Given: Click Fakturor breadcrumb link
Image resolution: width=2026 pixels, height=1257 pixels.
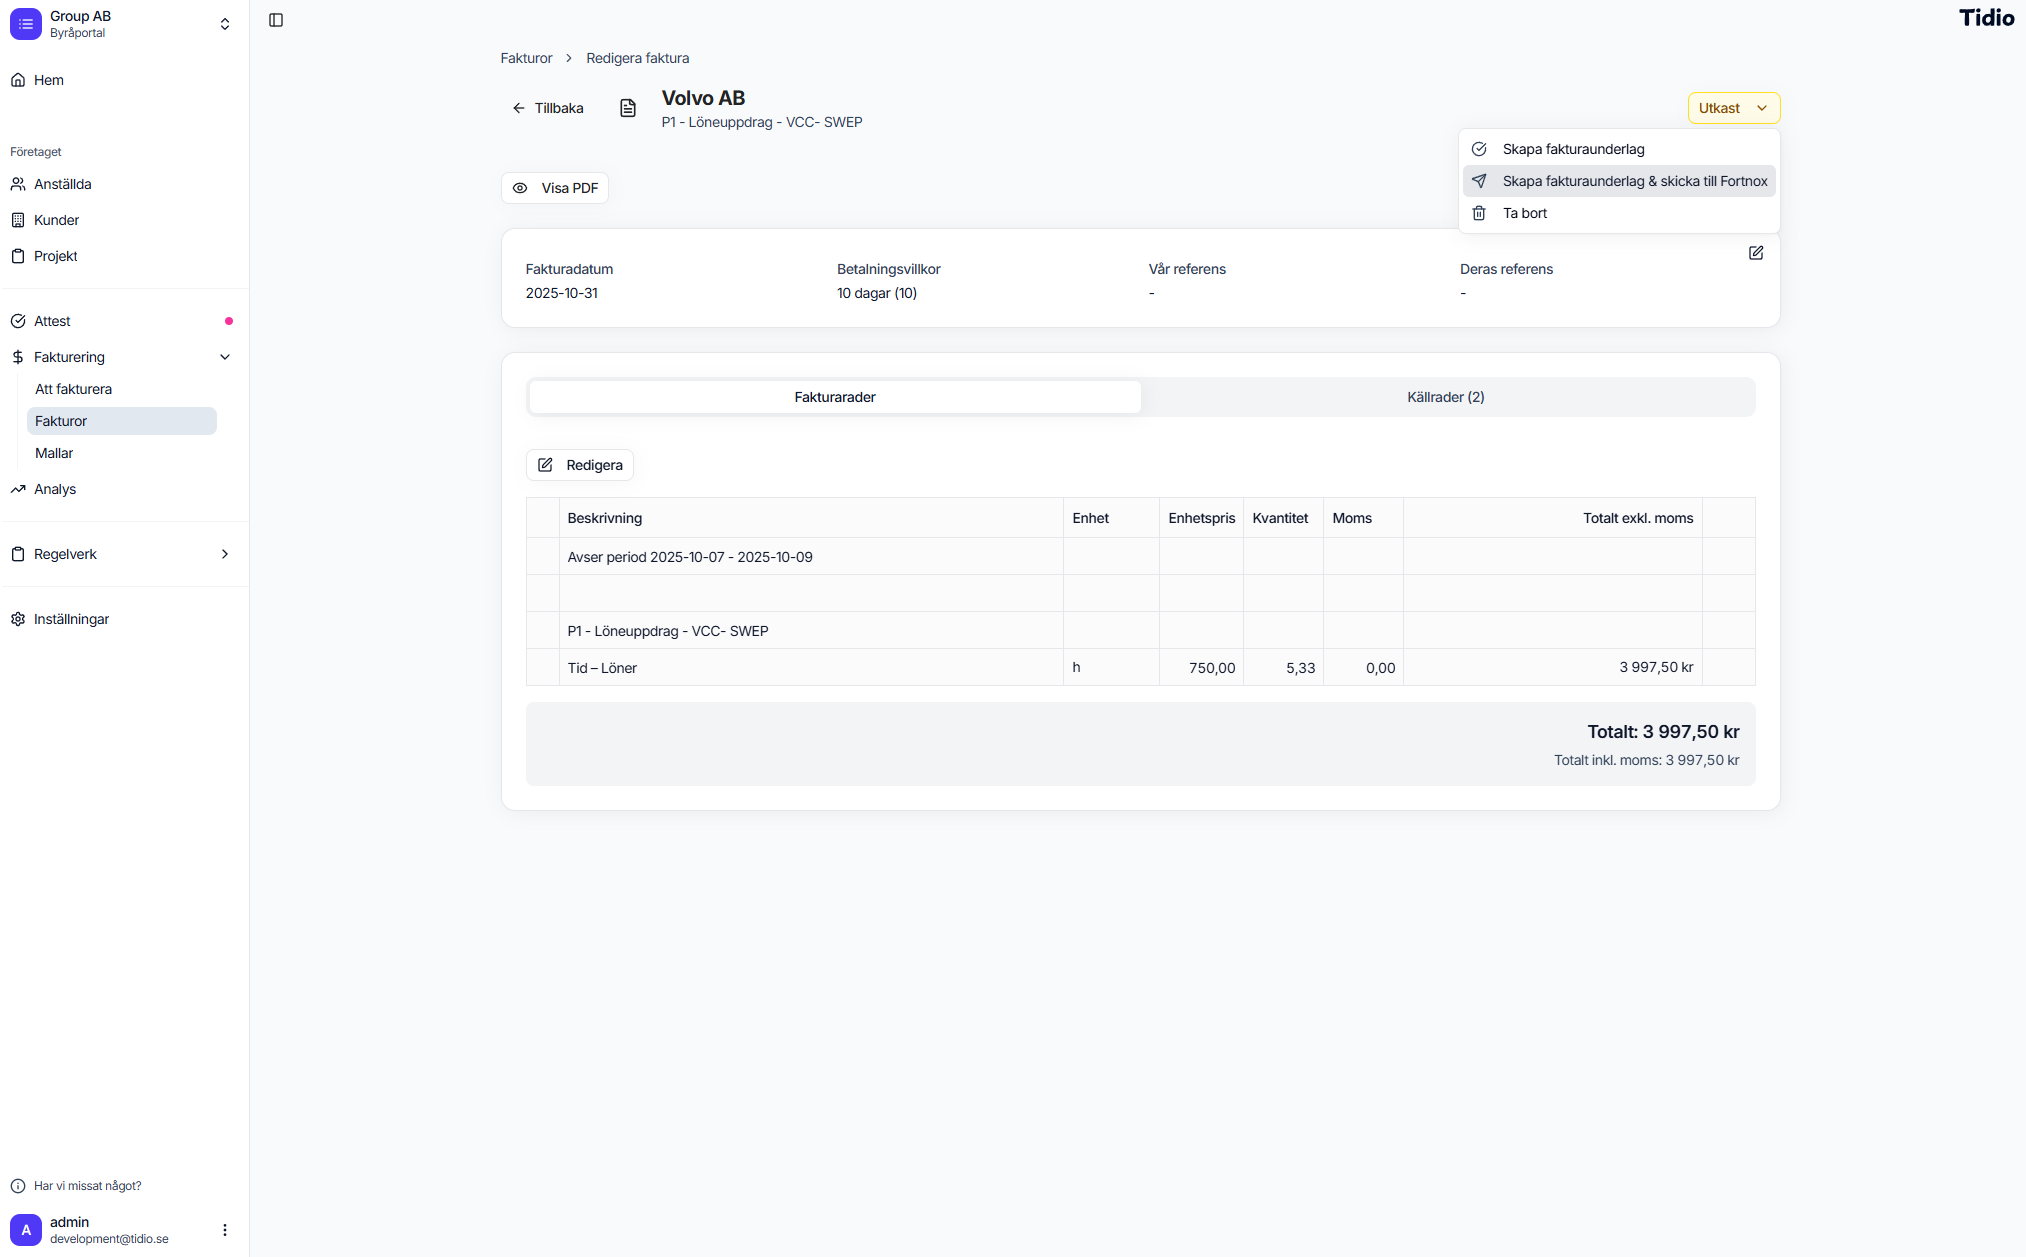Looking at the screenshot, I should click(x=526, y=58).
